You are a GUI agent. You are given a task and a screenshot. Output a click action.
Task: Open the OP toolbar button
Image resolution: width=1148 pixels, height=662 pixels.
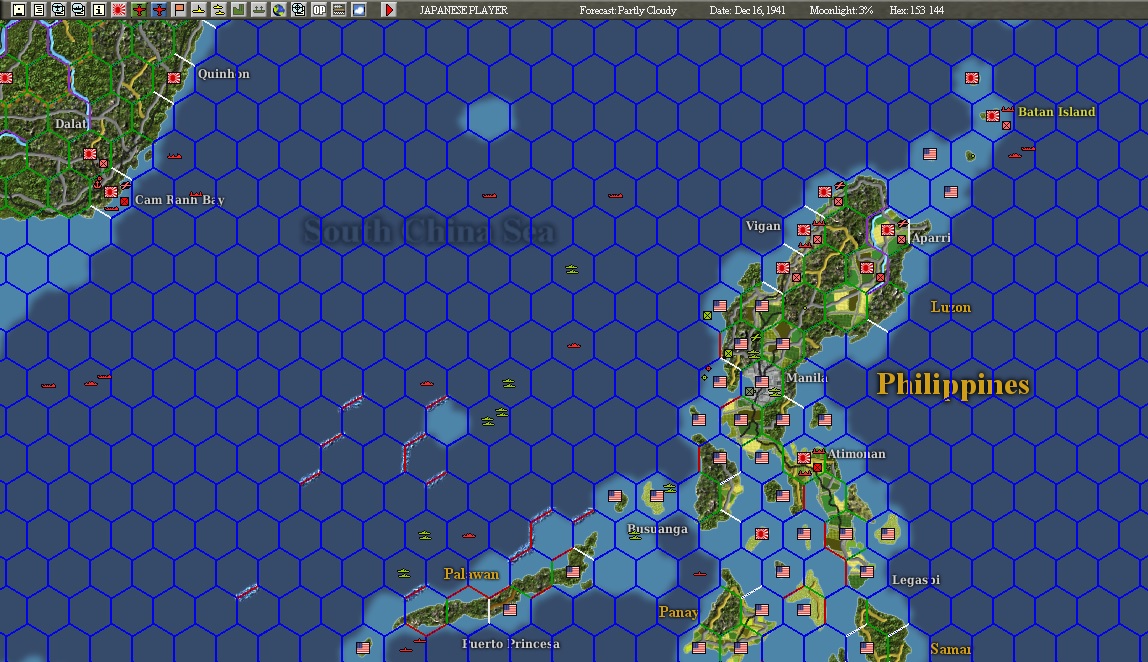(318, 10)
